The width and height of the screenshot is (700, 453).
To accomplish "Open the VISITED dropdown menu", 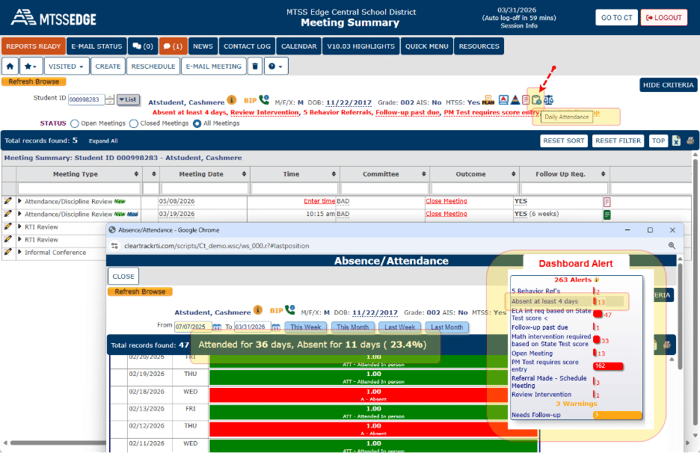I will 68,66.
